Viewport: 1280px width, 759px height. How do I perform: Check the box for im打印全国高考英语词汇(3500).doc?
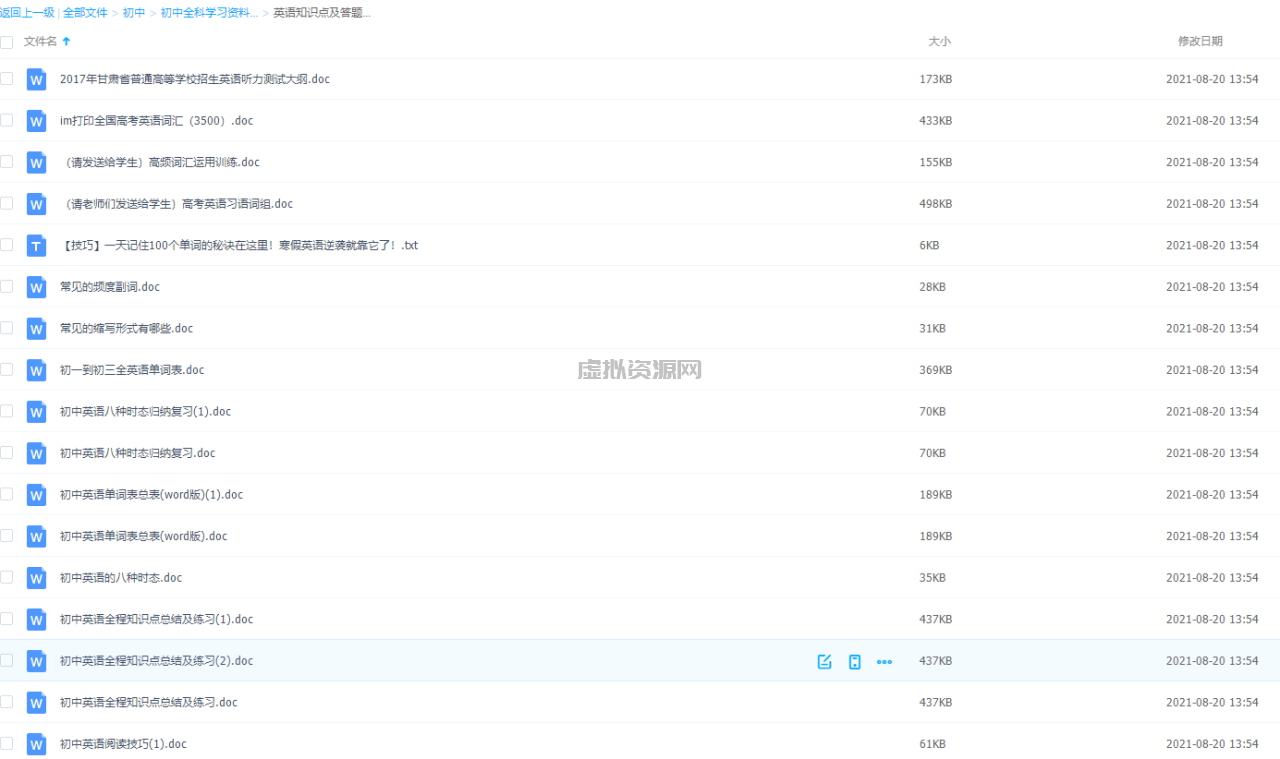point(6,120)
